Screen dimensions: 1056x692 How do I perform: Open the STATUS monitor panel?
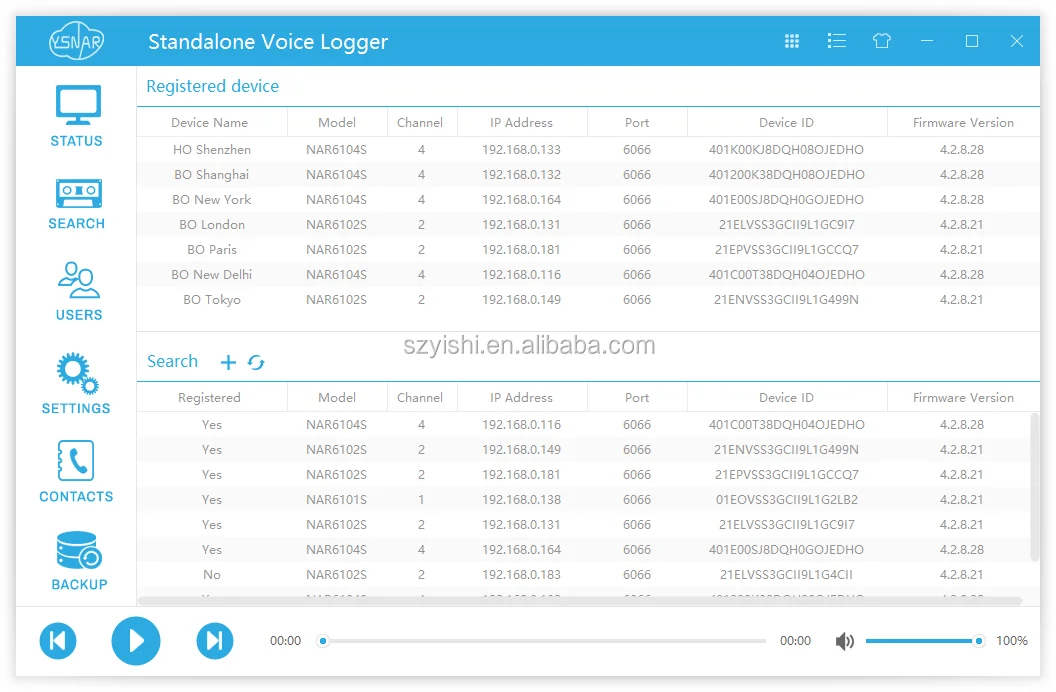76,113
